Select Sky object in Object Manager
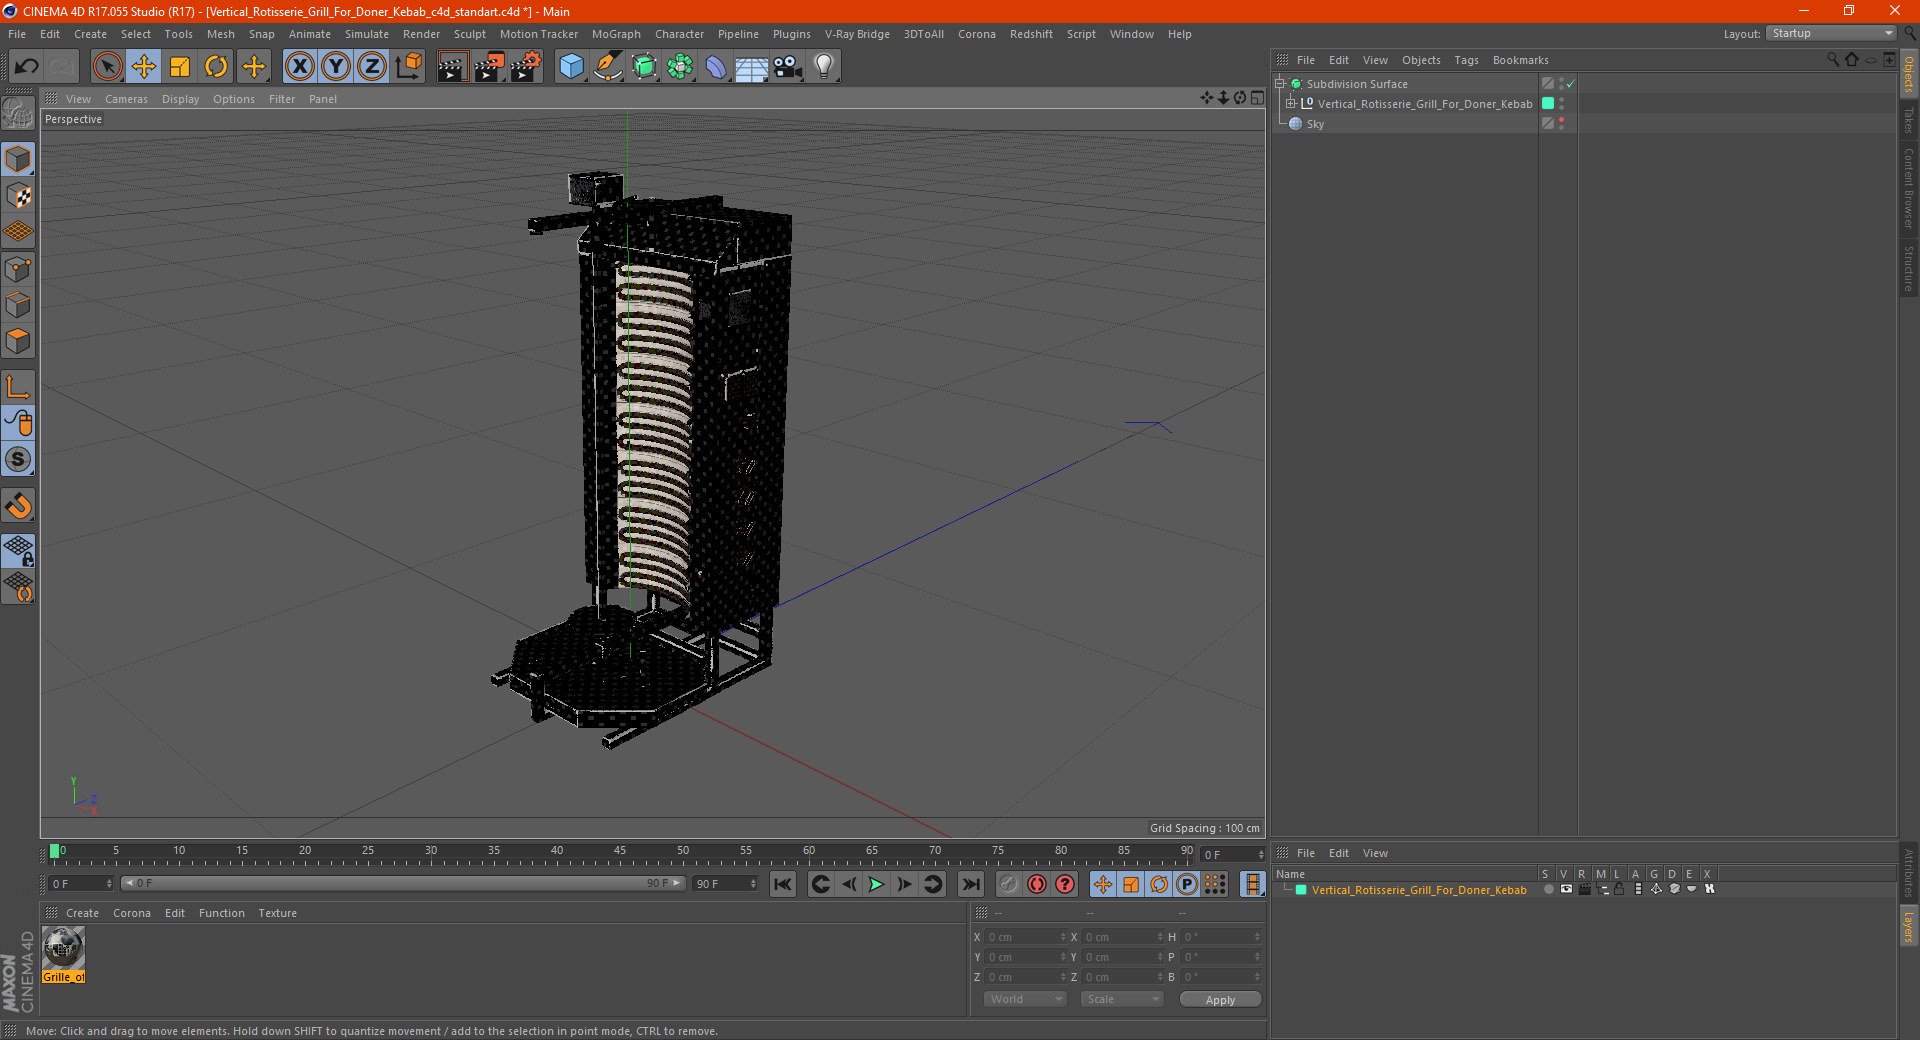This screenshot has width=1920, height=1040. 1315,124
